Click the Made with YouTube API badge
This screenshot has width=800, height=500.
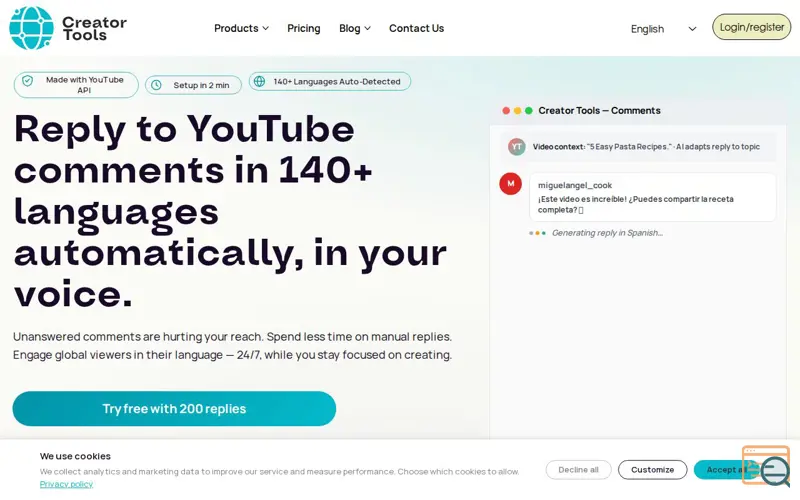[76, 85]
